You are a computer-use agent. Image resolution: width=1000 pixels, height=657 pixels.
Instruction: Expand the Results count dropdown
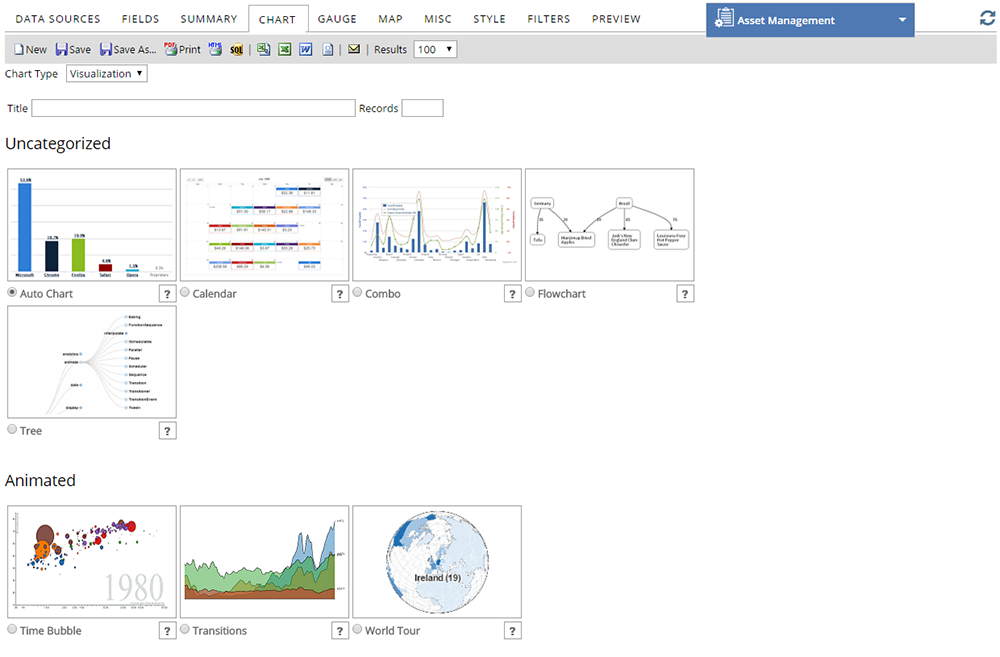pyautogui.click(x=435, y=49)
